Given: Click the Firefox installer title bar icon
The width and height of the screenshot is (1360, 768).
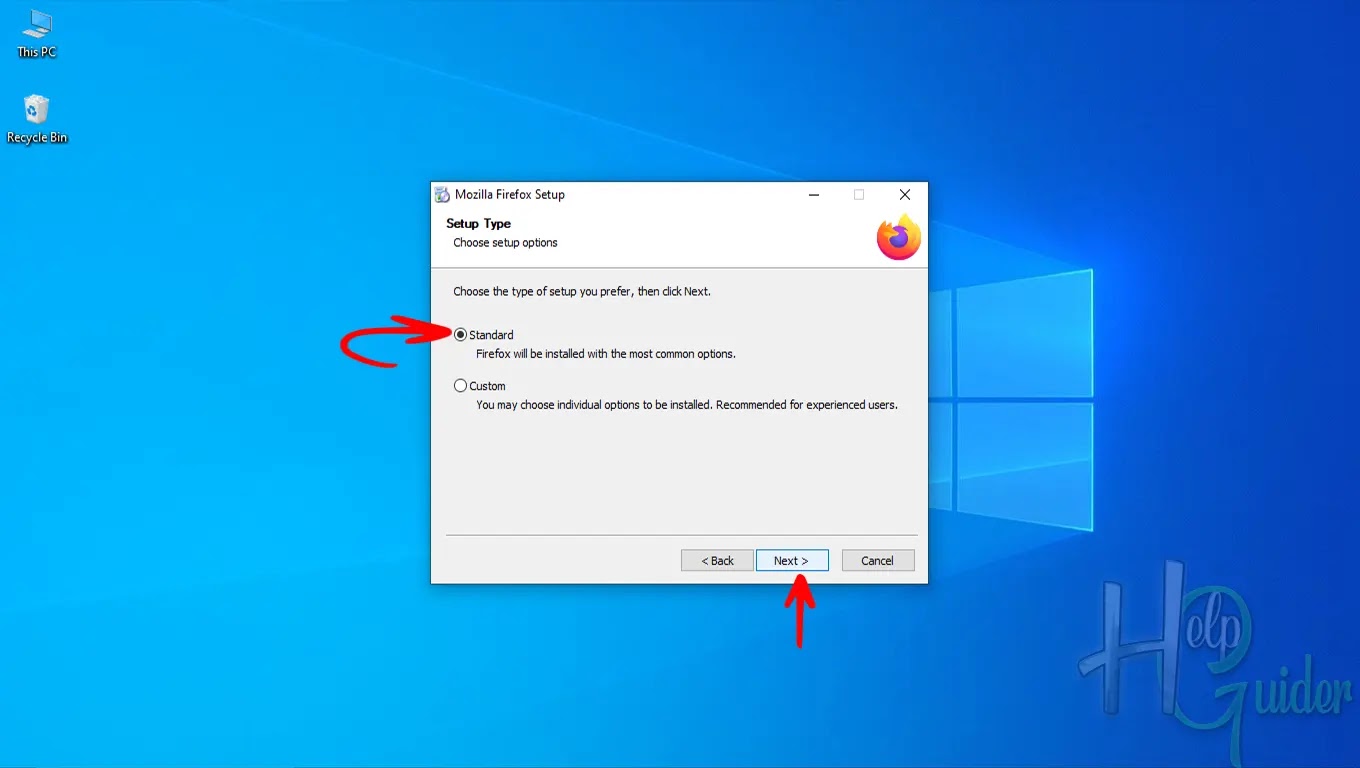Looking at the screenshot, I should (442, 195).
